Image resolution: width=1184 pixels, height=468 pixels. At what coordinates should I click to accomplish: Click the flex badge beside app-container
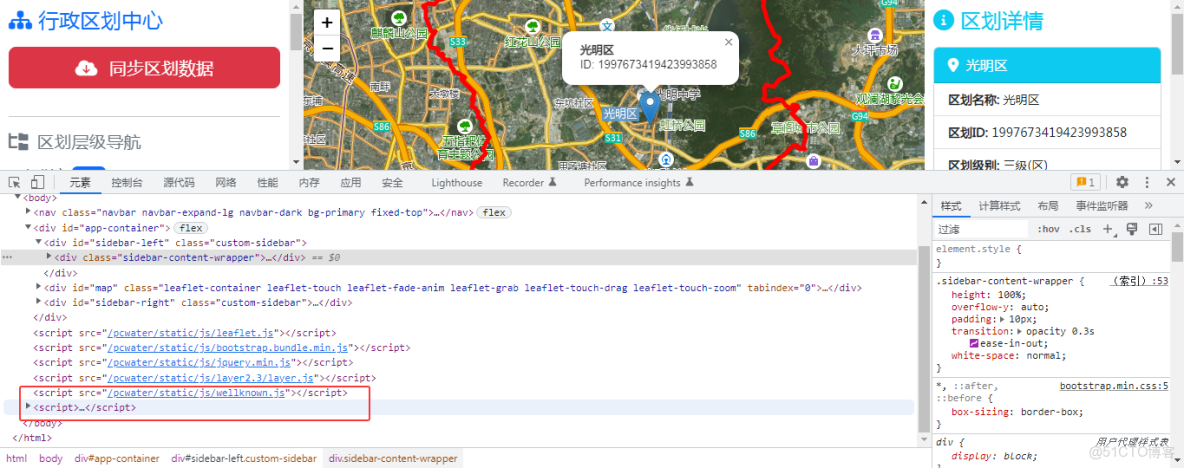[x=190, y=227]
